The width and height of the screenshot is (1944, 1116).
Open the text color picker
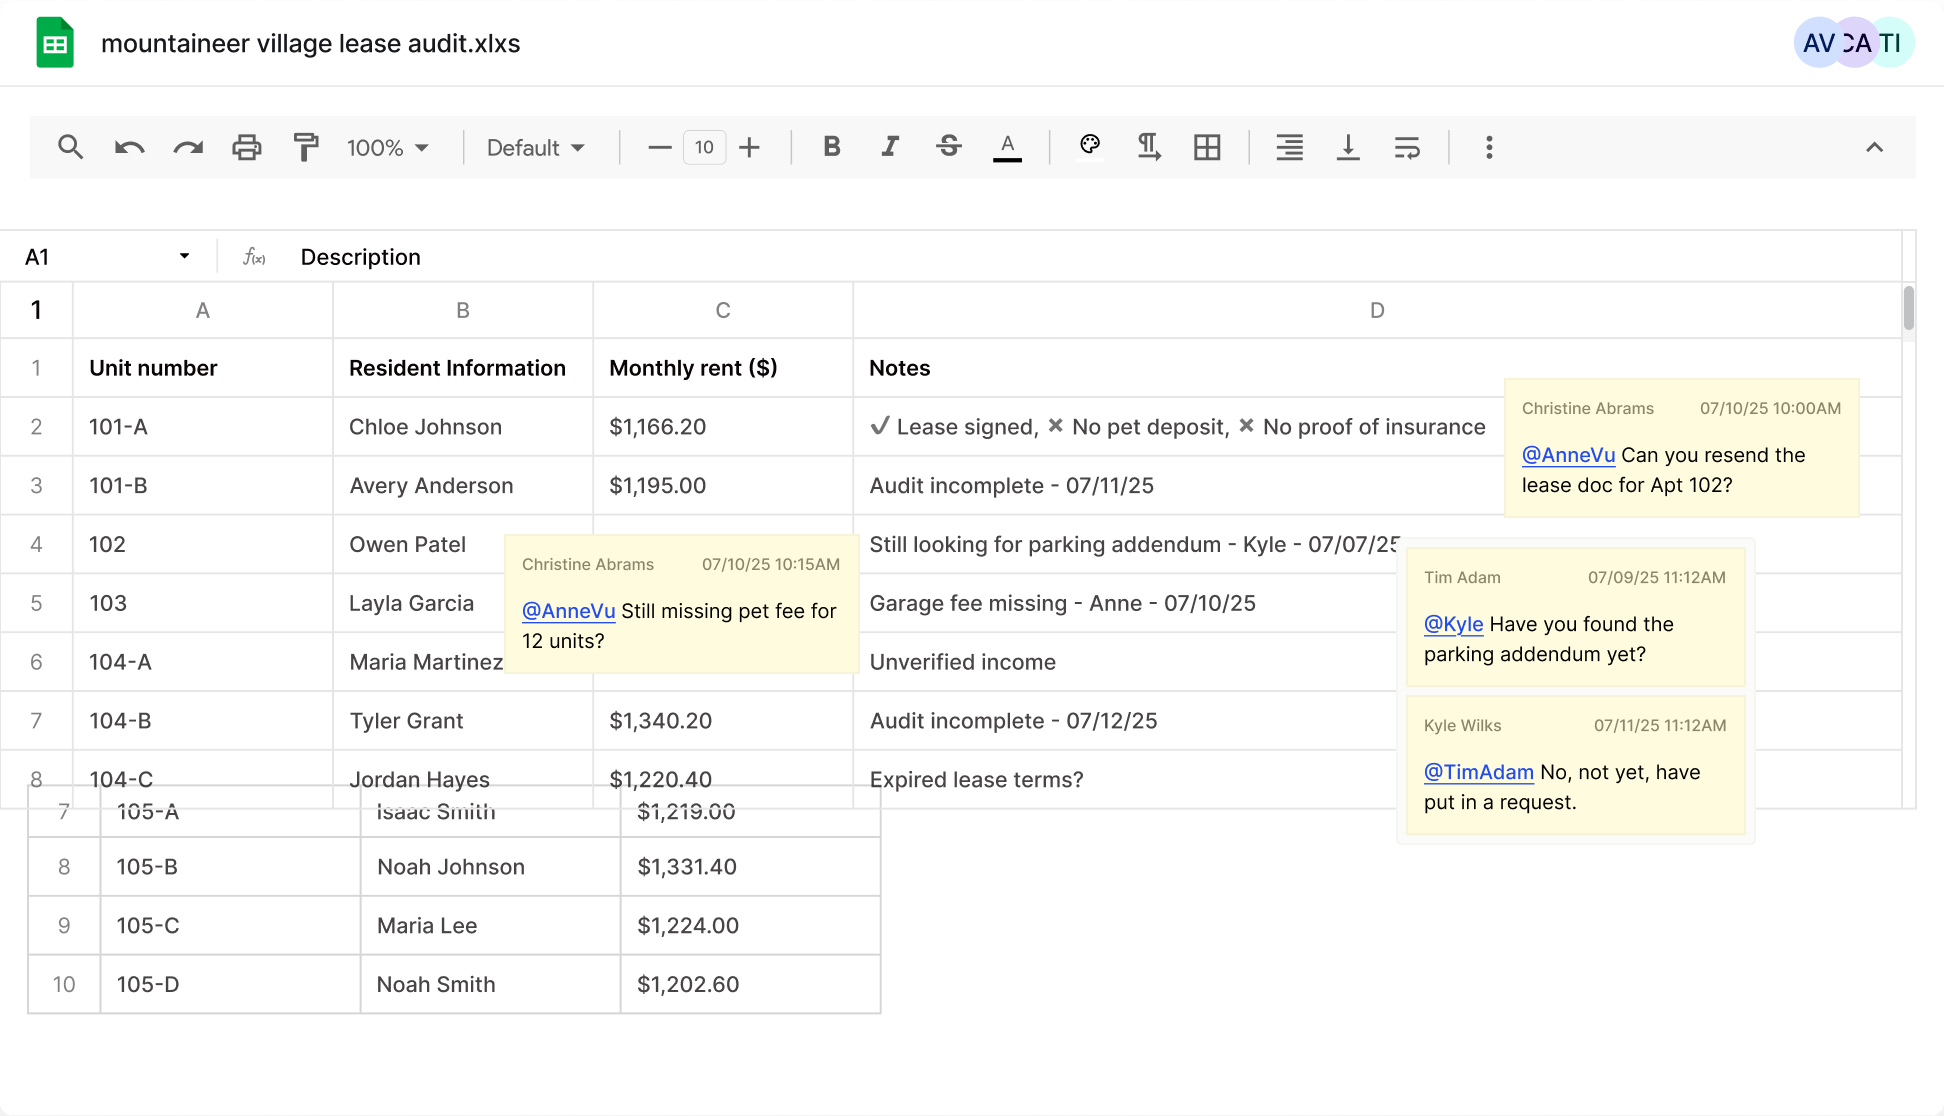click(1007, 147)
